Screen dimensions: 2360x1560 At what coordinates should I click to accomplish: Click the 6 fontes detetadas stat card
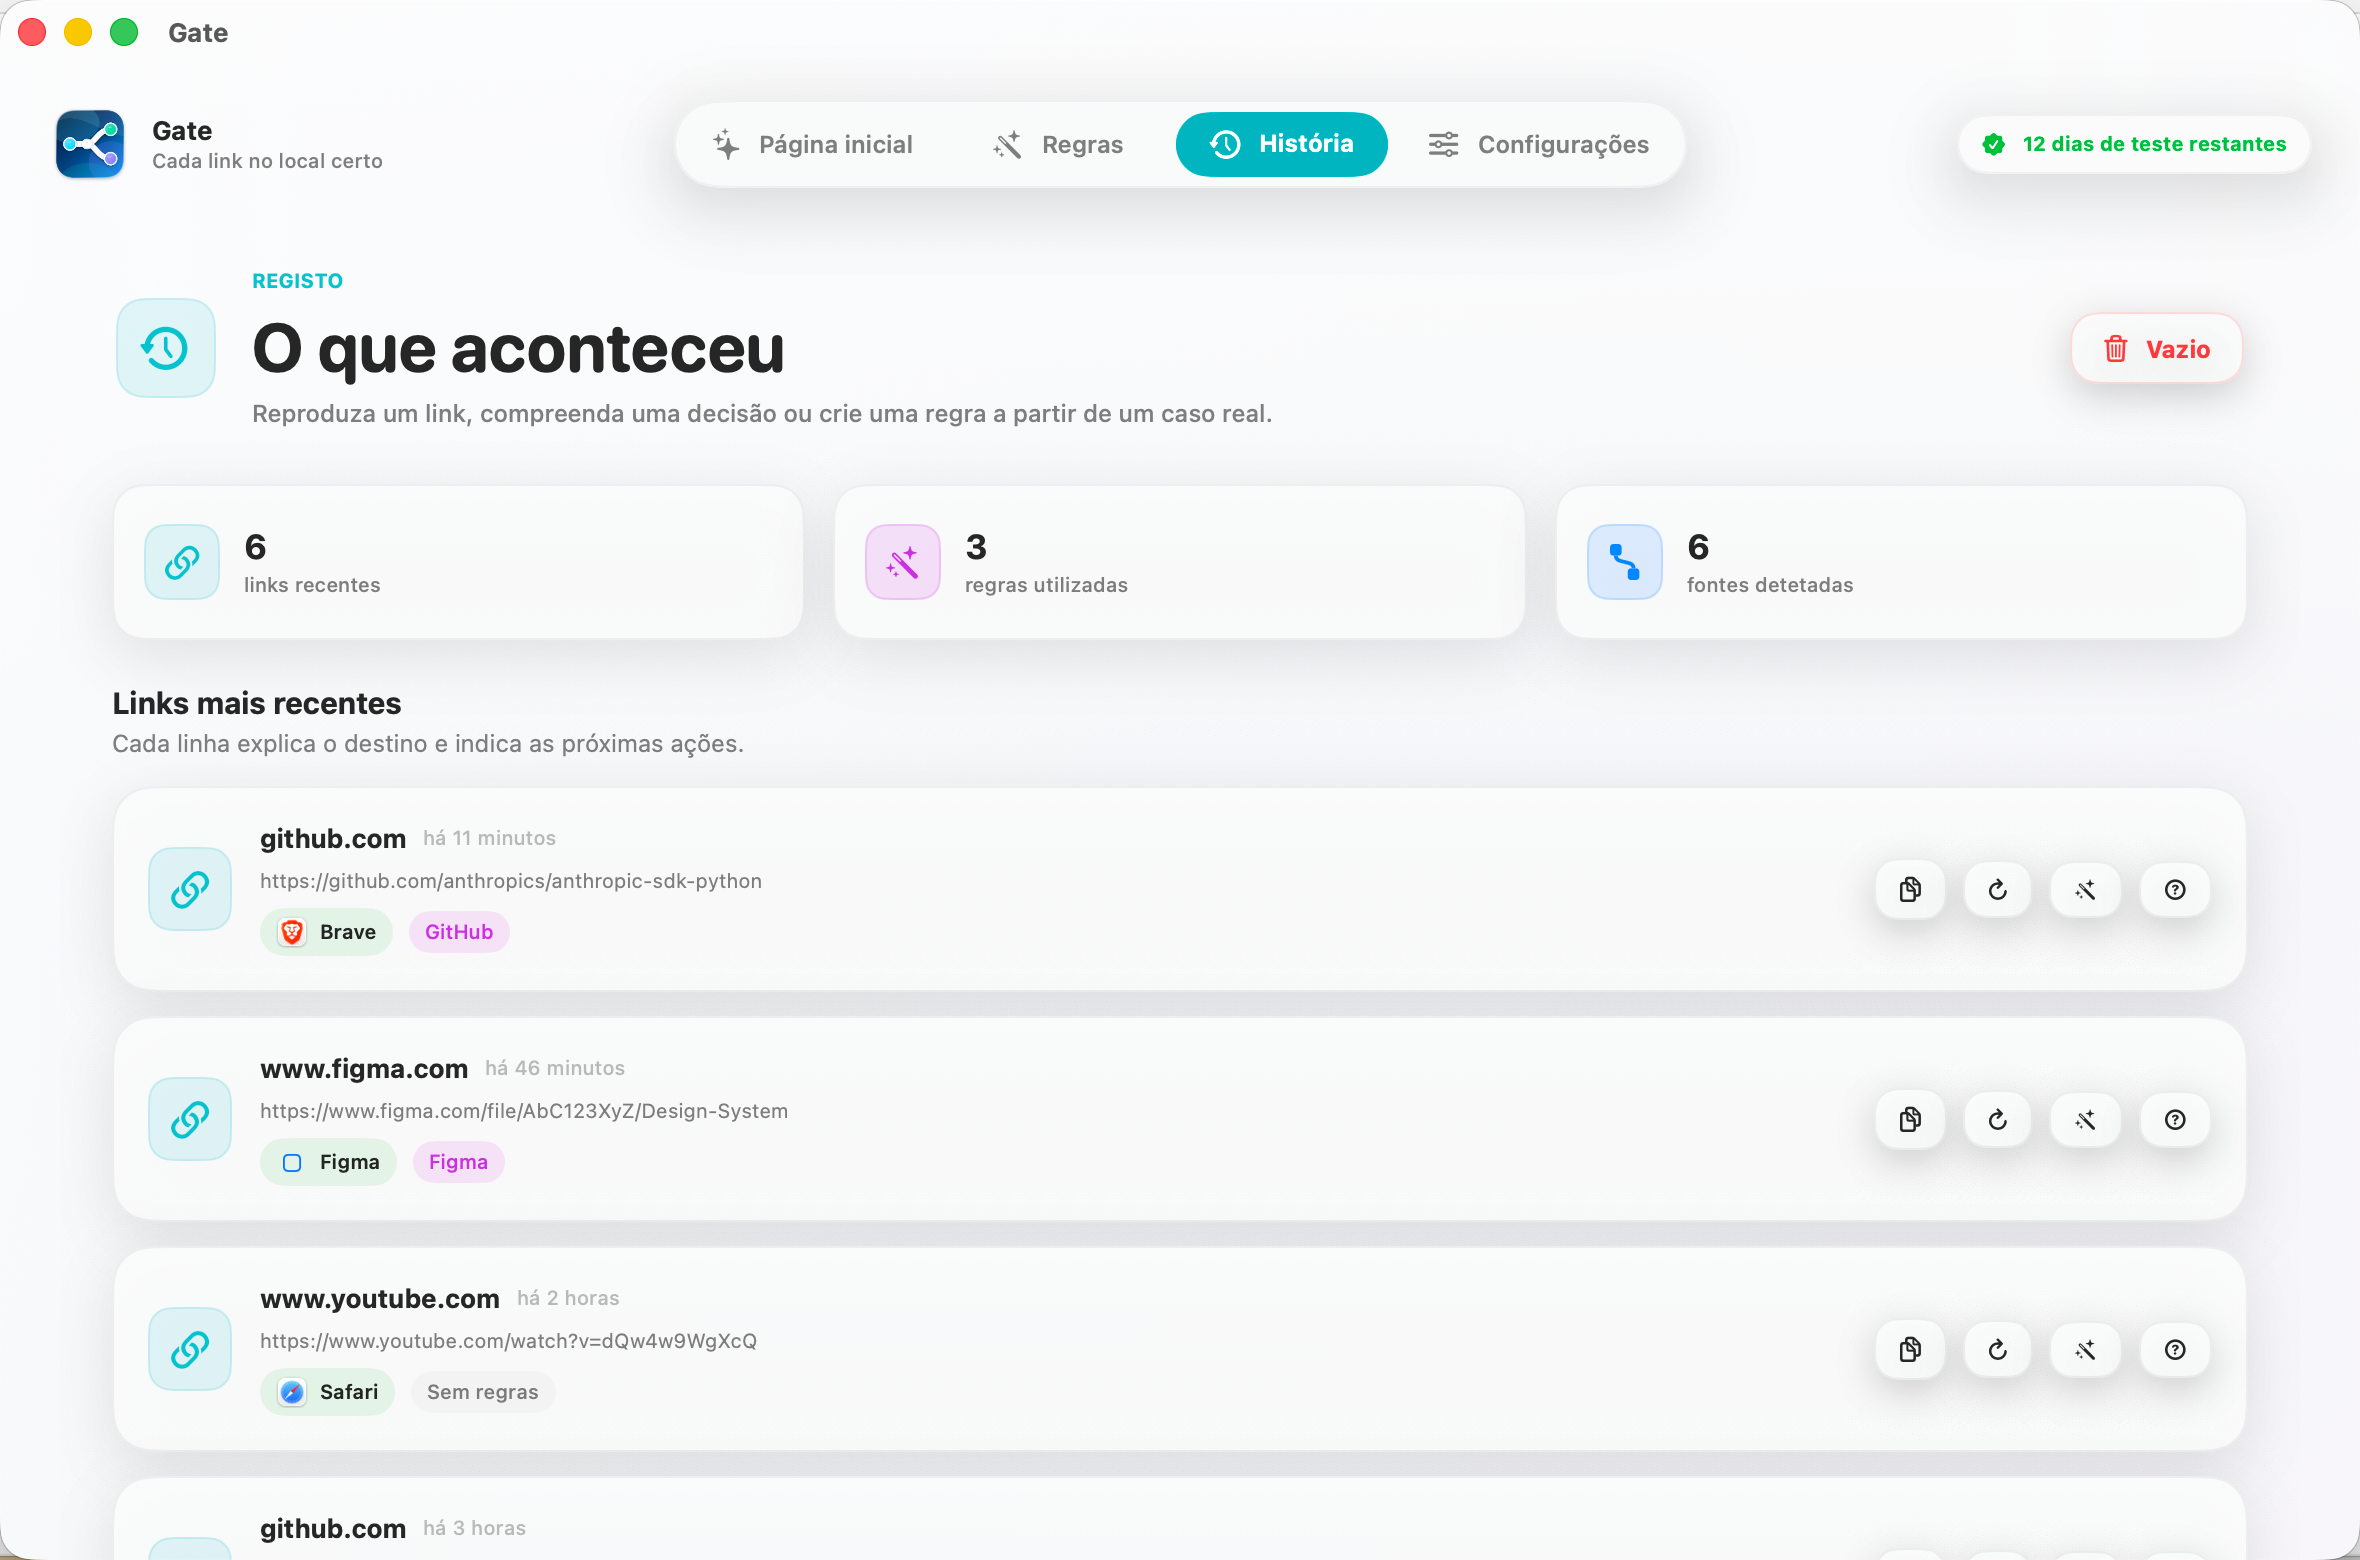coord(1901,562)
